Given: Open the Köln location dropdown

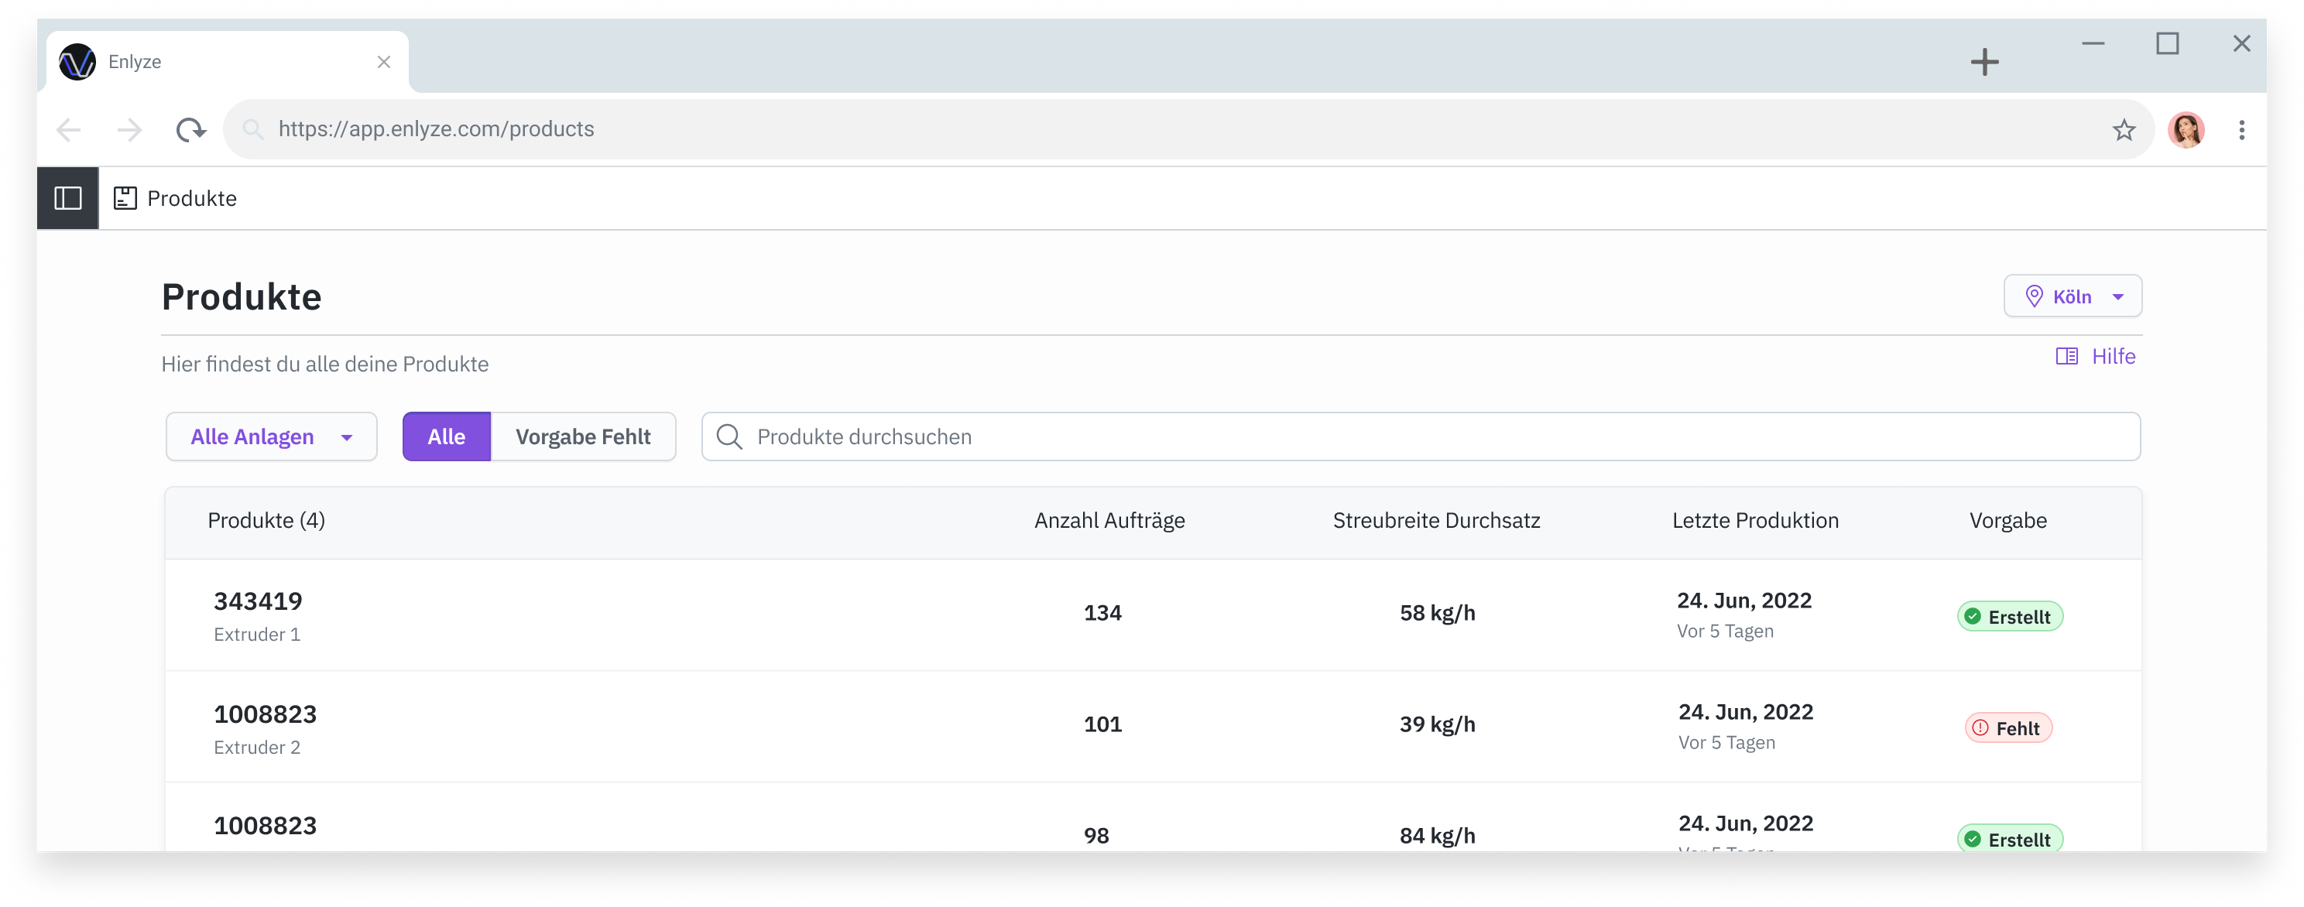Looking at the screenshot, I should [x=2072, y=297].
